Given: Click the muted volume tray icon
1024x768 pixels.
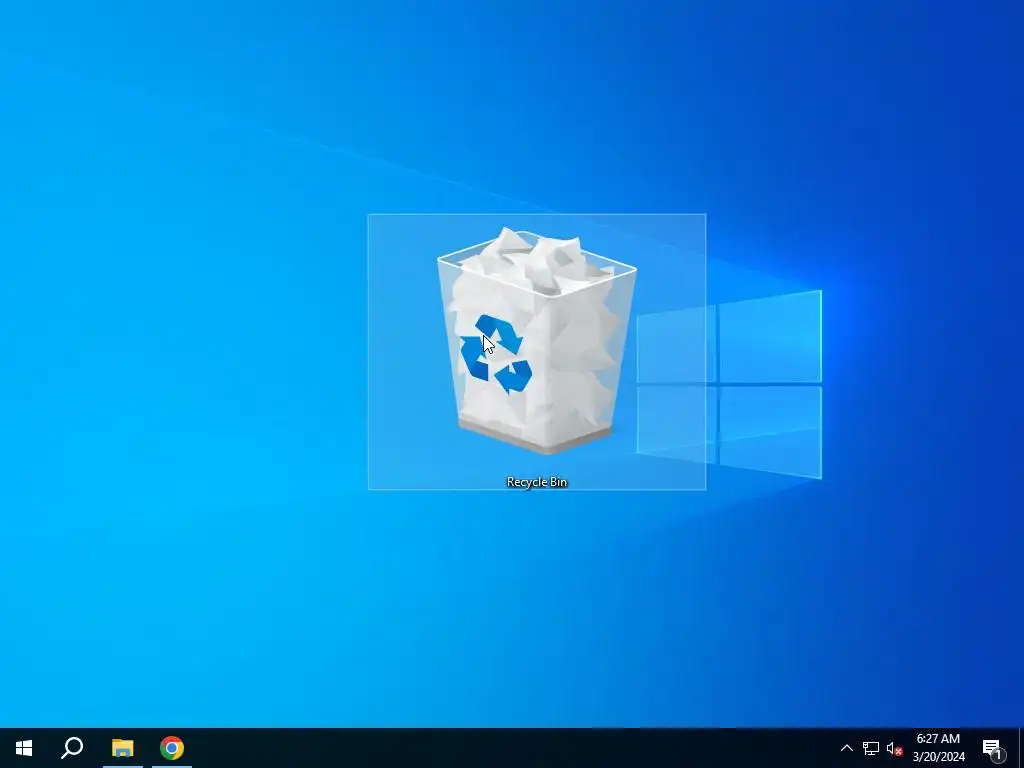Looking at the screenshot, I should [x=894, y=748].
